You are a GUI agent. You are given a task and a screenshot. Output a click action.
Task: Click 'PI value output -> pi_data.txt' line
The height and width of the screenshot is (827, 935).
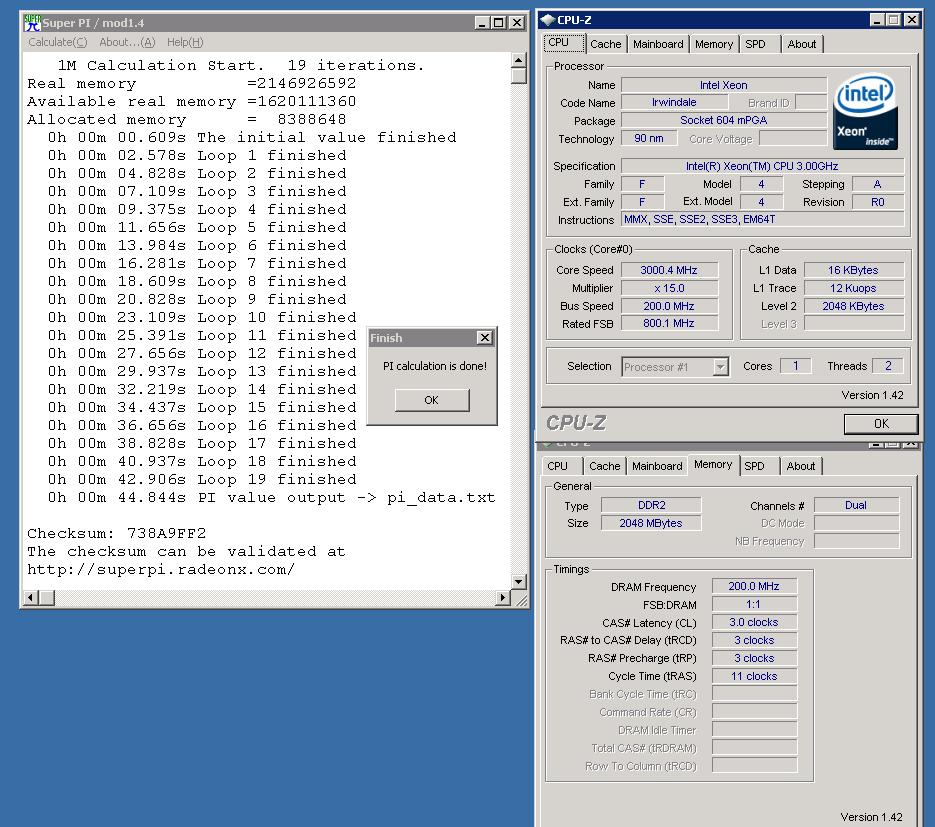click(272, 498)
